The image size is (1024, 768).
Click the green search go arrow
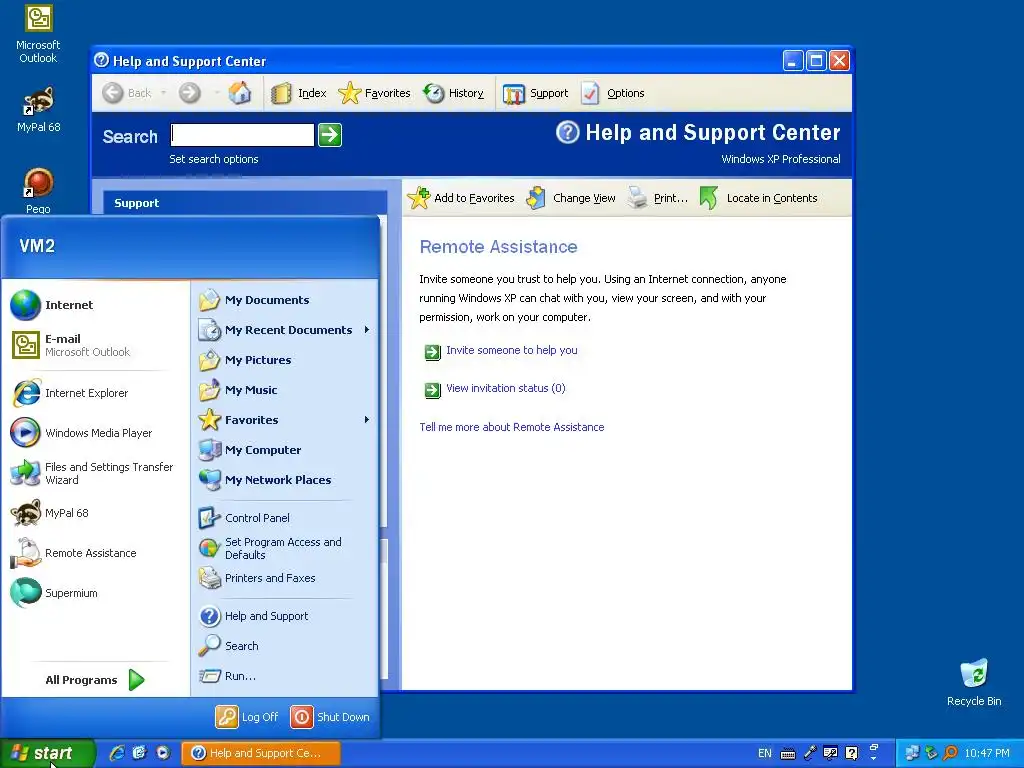coord(330,135)
